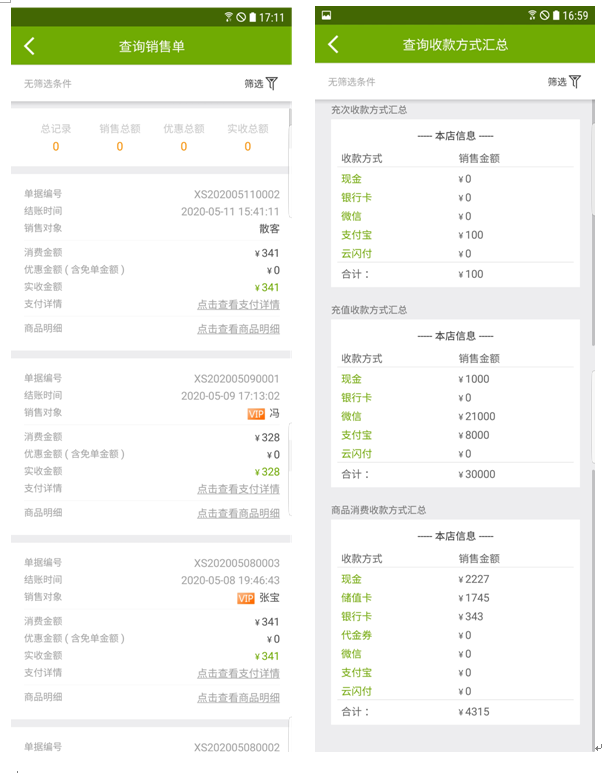Open 筛选 filter on 查询销售单 screen
The image size is (611, 773).
[261, 83]
